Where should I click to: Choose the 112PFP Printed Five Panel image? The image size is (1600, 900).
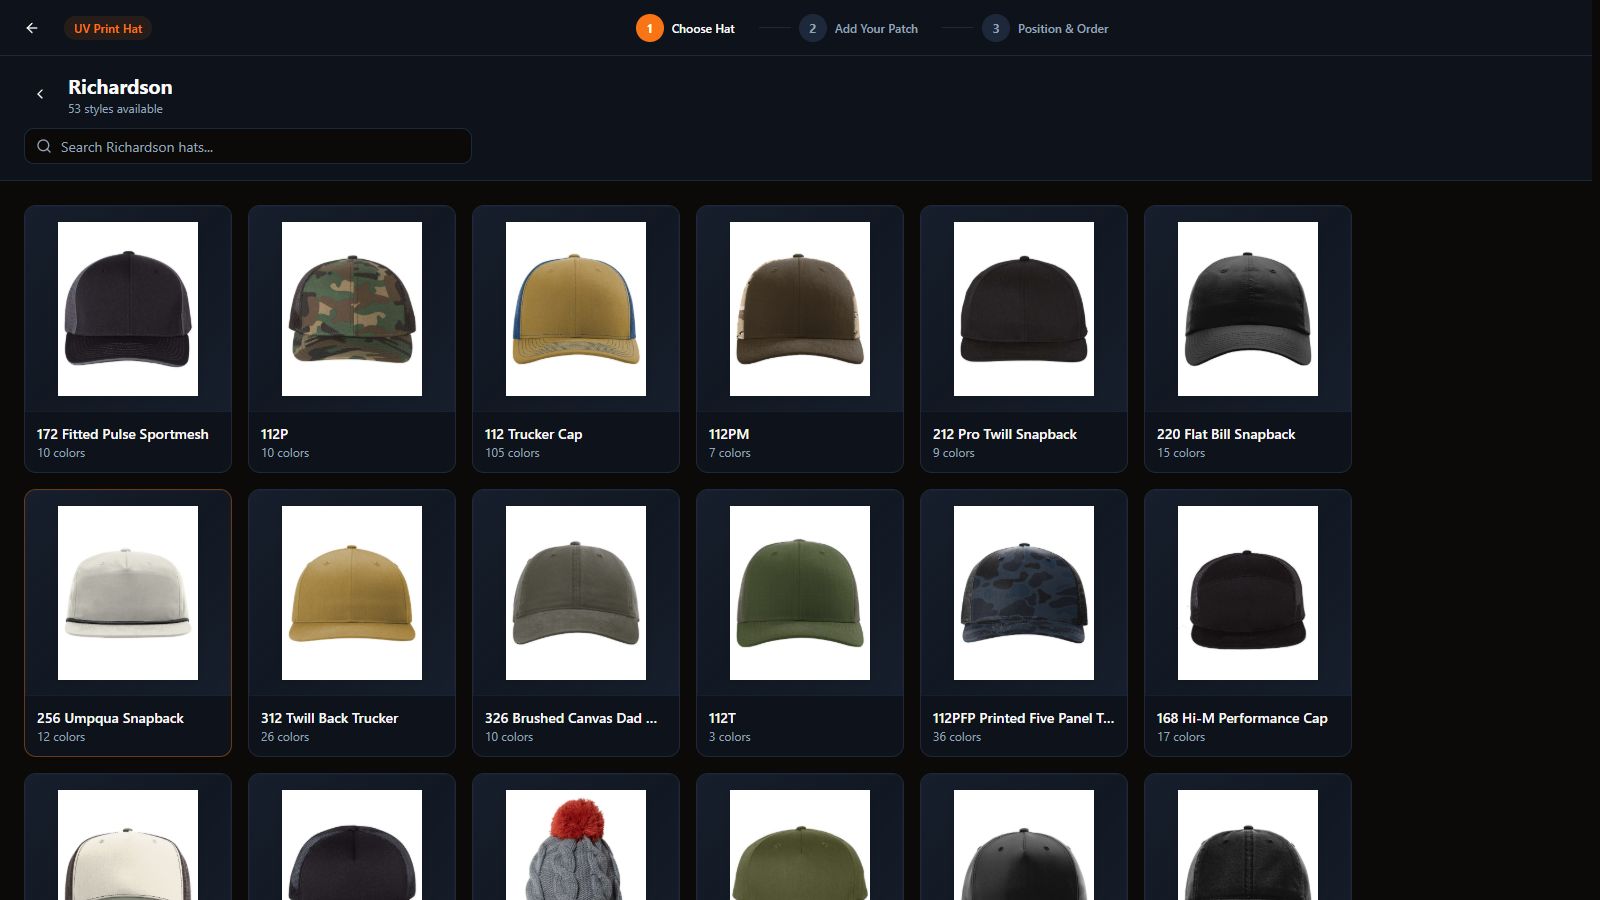1024,593
